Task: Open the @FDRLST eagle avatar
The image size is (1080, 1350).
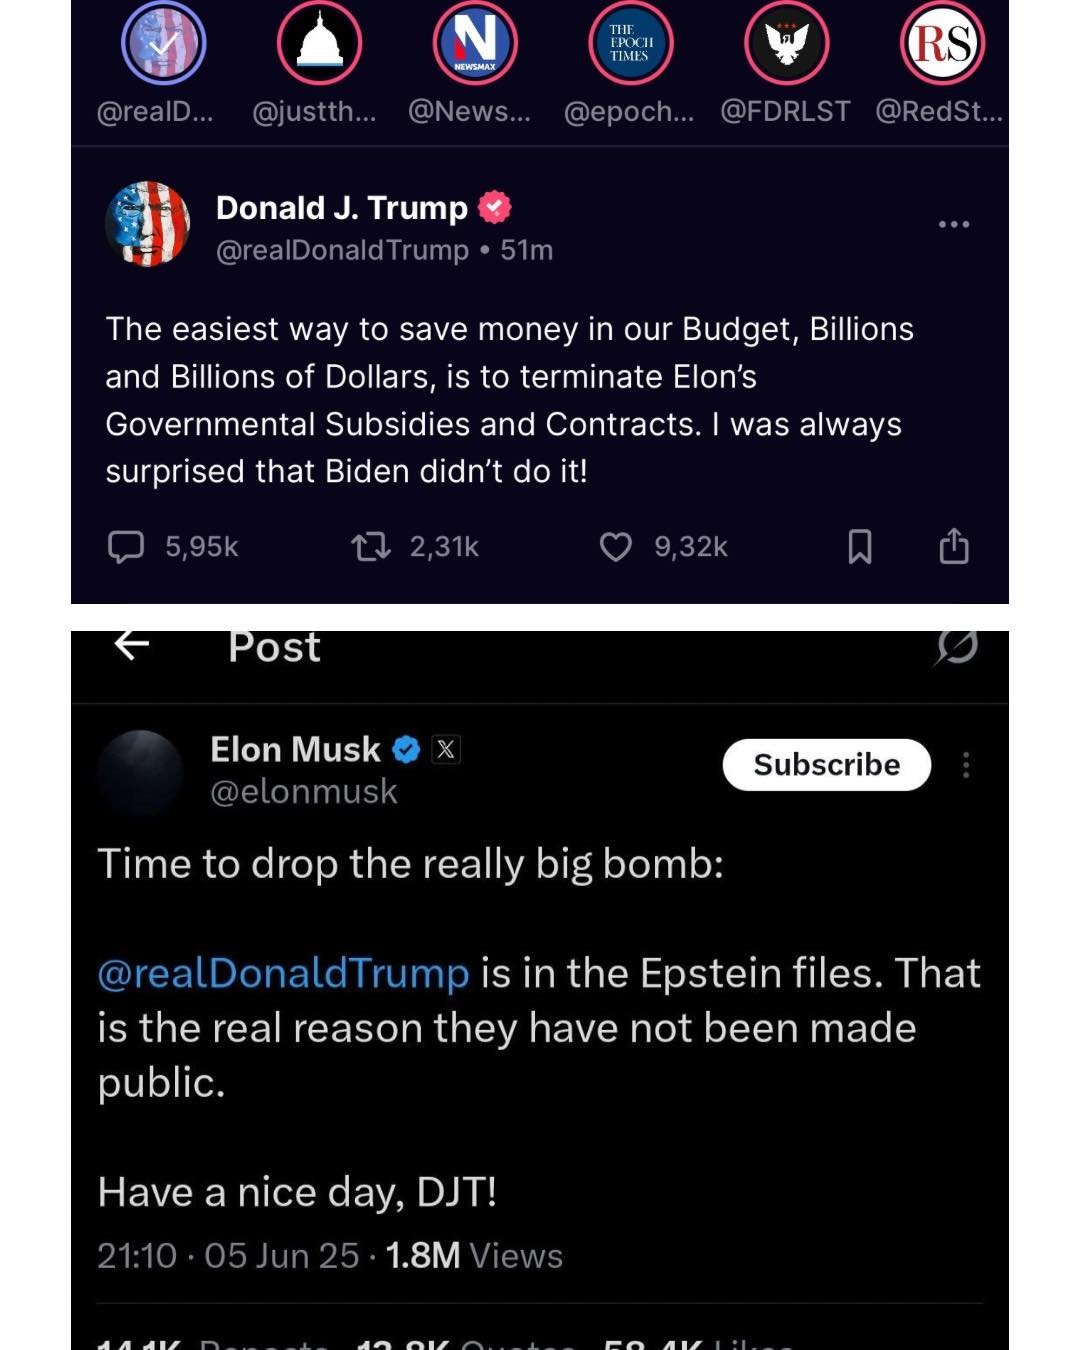Action: click(787, 43)
